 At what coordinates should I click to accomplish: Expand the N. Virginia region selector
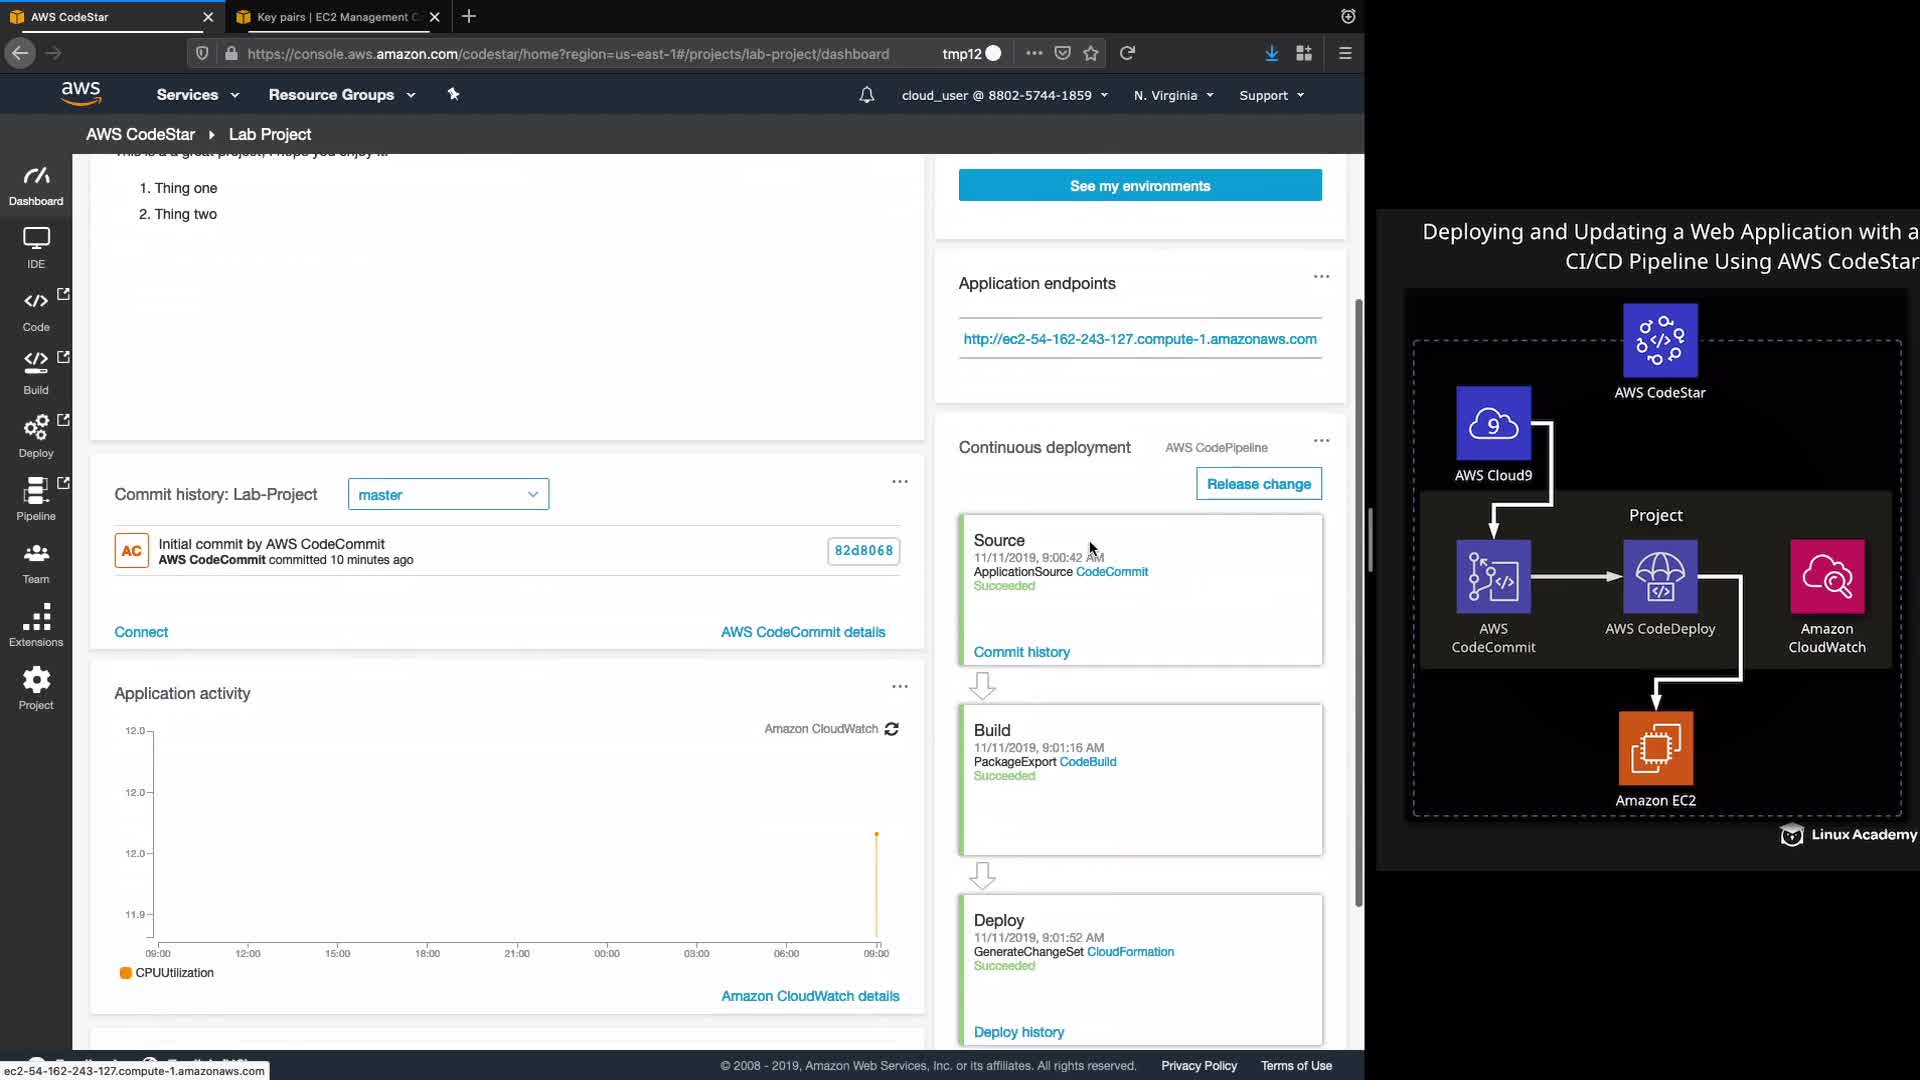click(x=1173, y=96)
